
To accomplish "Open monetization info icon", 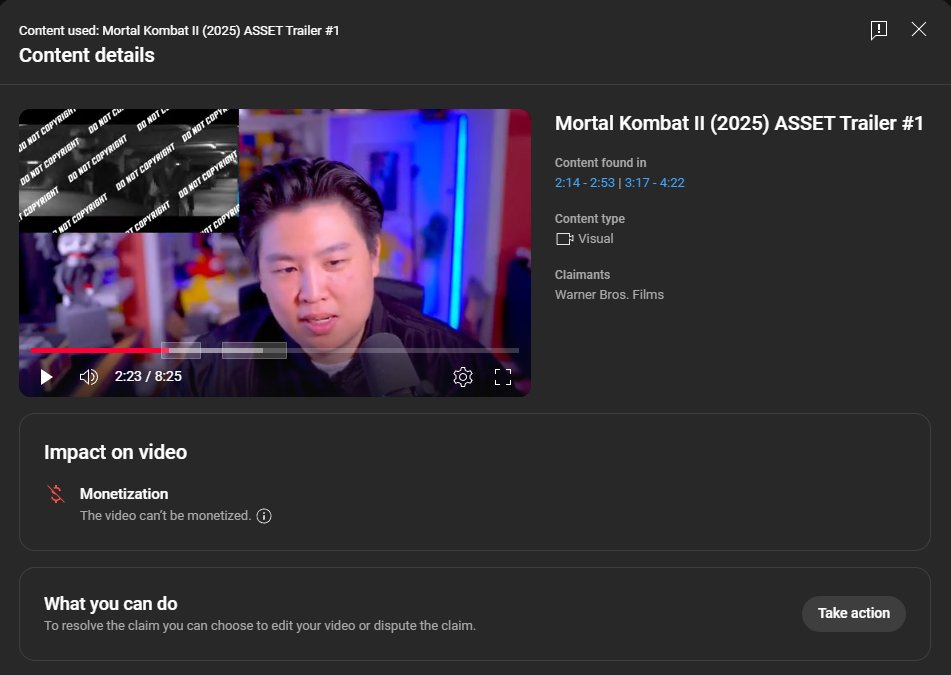I will click(x=264, y=516).
